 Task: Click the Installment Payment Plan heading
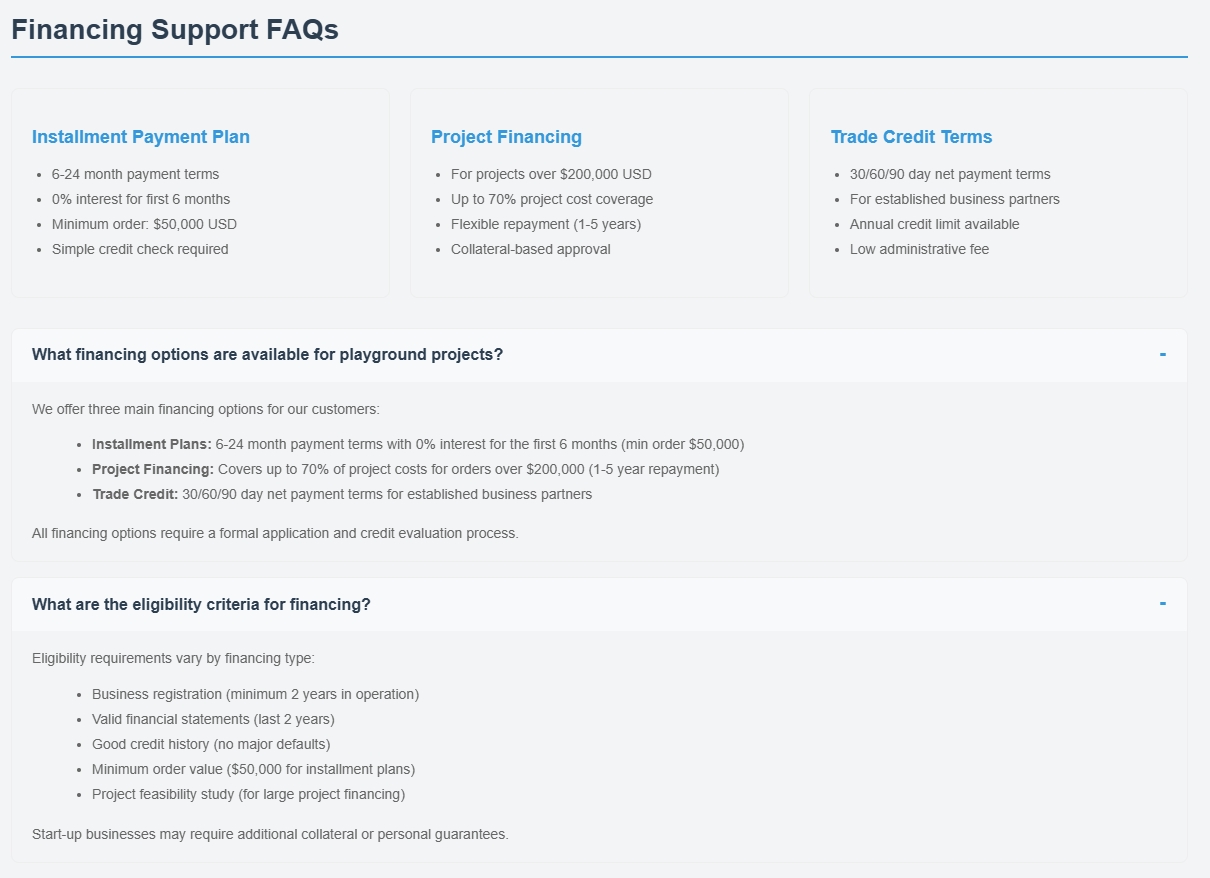(x=141, y=137)
